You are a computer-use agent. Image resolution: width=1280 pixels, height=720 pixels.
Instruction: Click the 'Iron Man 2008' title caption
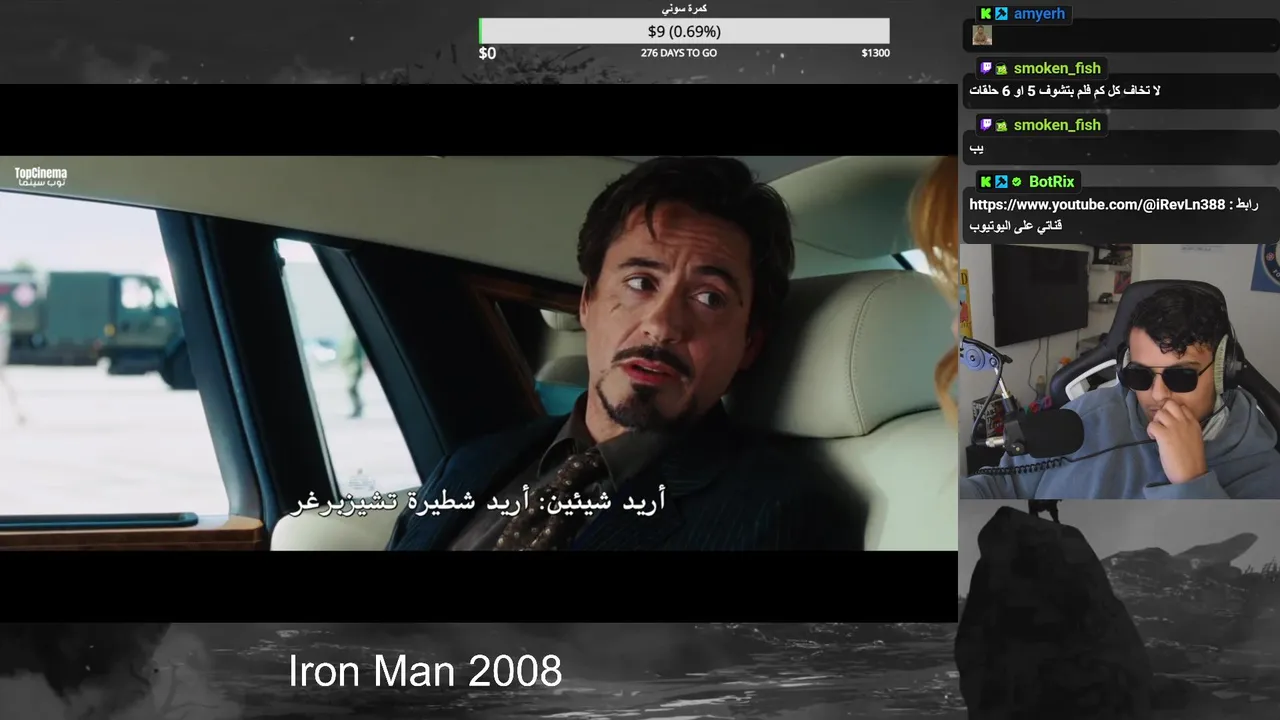(425, 671)
